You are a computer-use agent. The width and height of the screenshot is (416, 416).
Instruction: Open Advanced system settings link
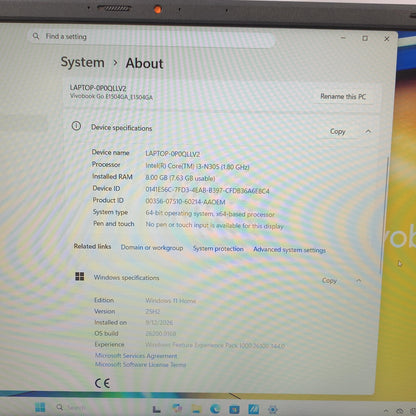pos(290,250)
